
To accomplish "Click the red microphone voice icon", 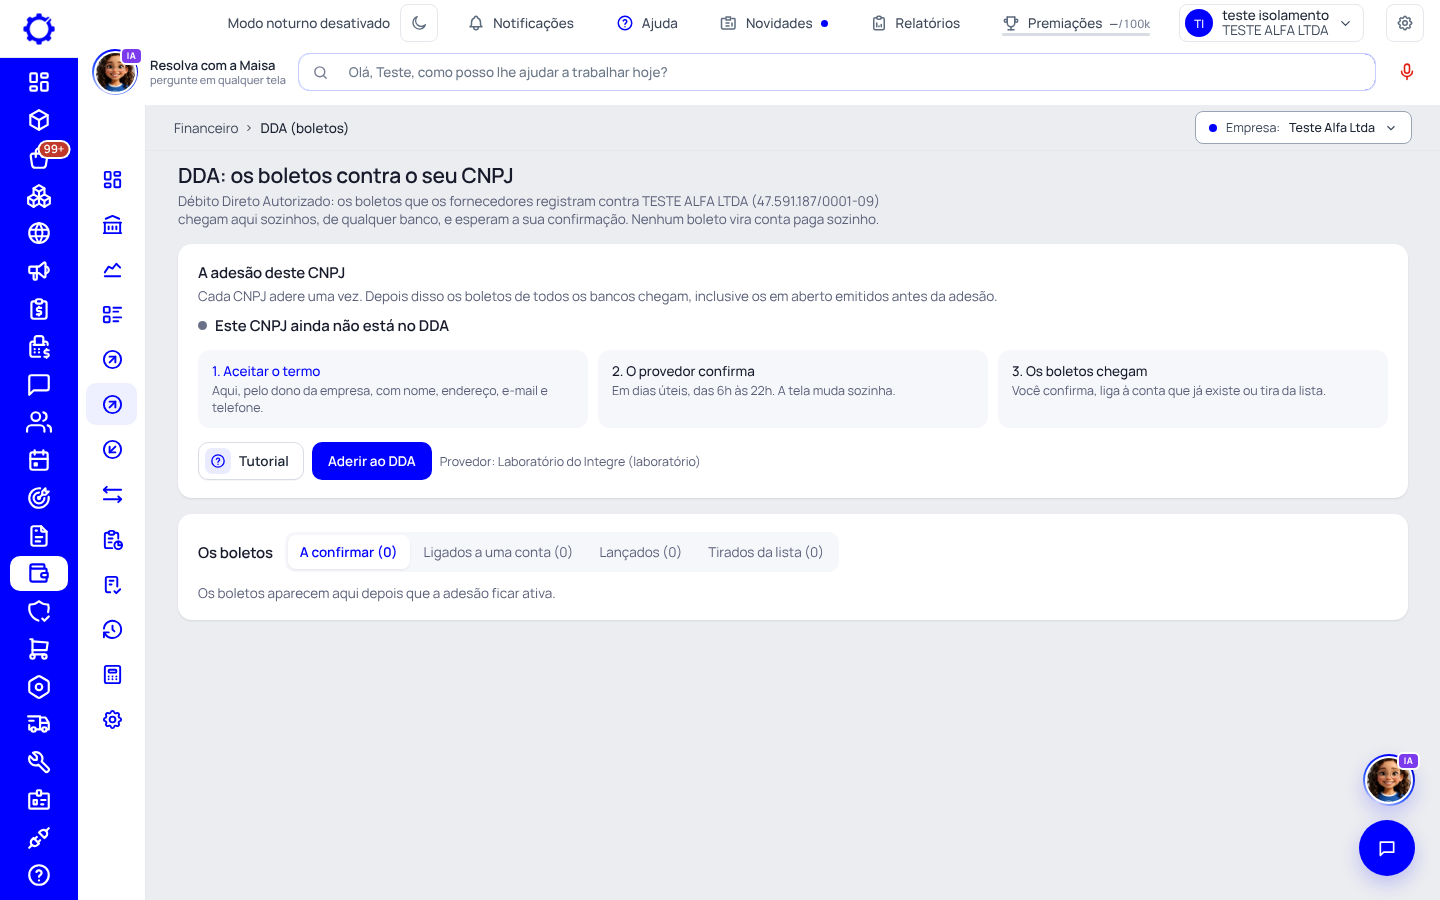I will [1407, 72].
